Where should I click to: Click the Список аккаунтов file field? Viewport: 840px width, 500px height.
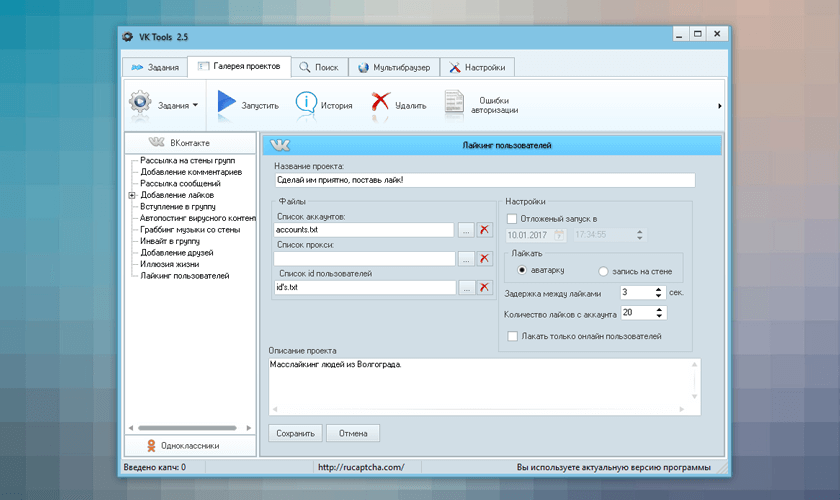point(364,230)
